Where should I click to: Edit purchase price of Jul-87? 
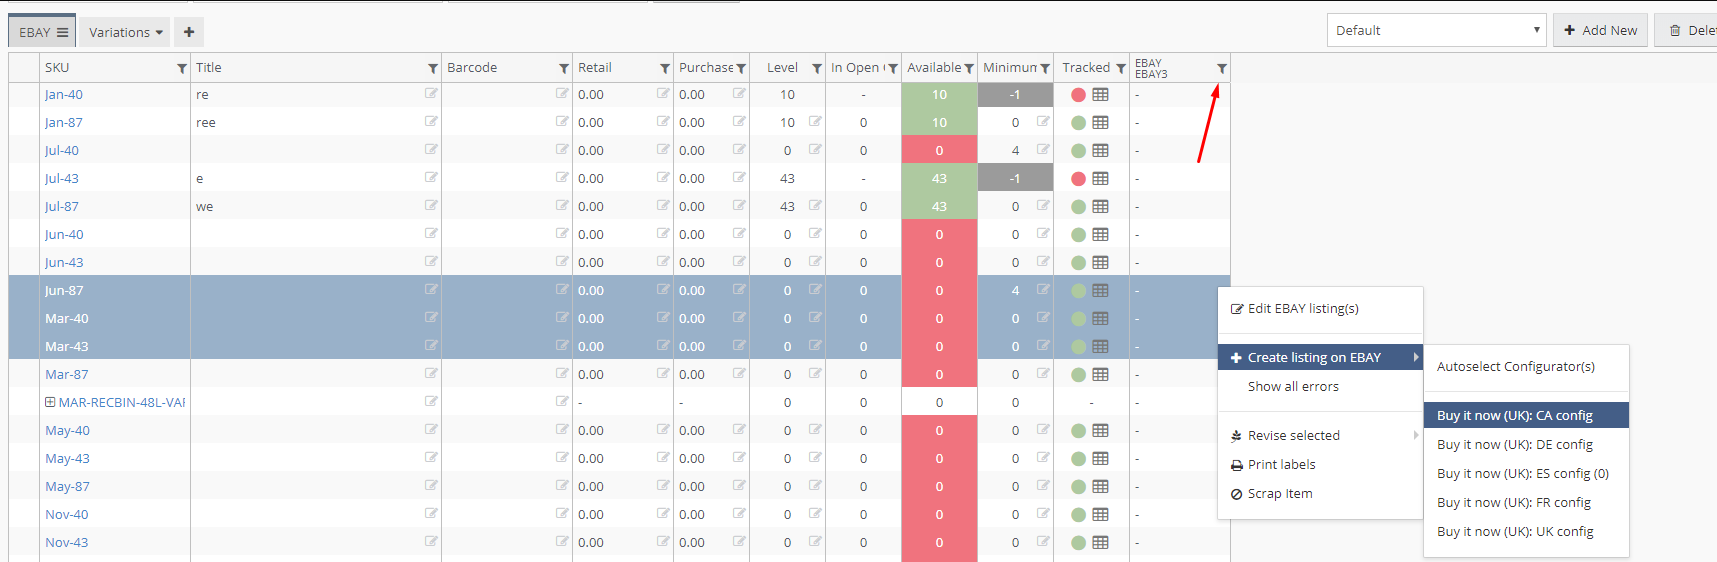(x=739, y=205)
